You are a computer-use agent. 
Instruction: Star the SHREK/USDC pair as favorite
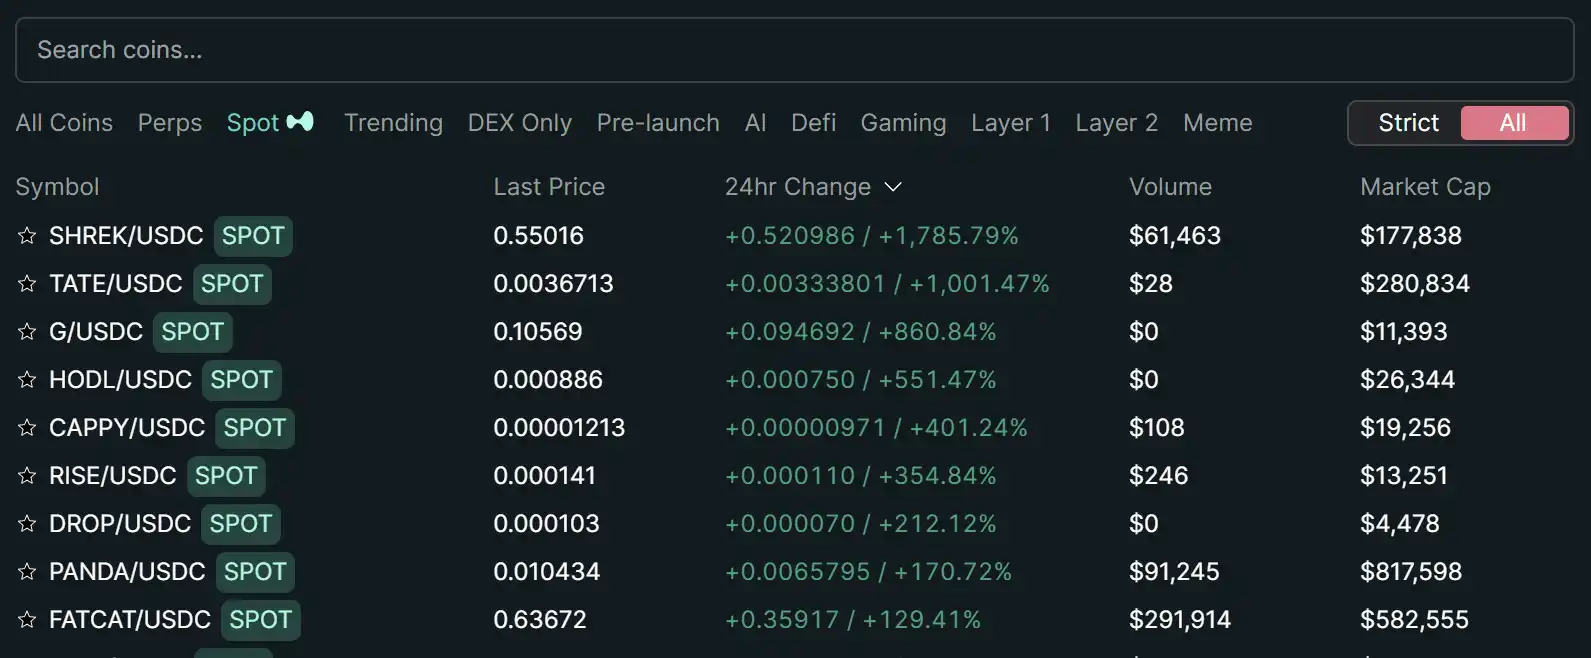coord(27,236)
